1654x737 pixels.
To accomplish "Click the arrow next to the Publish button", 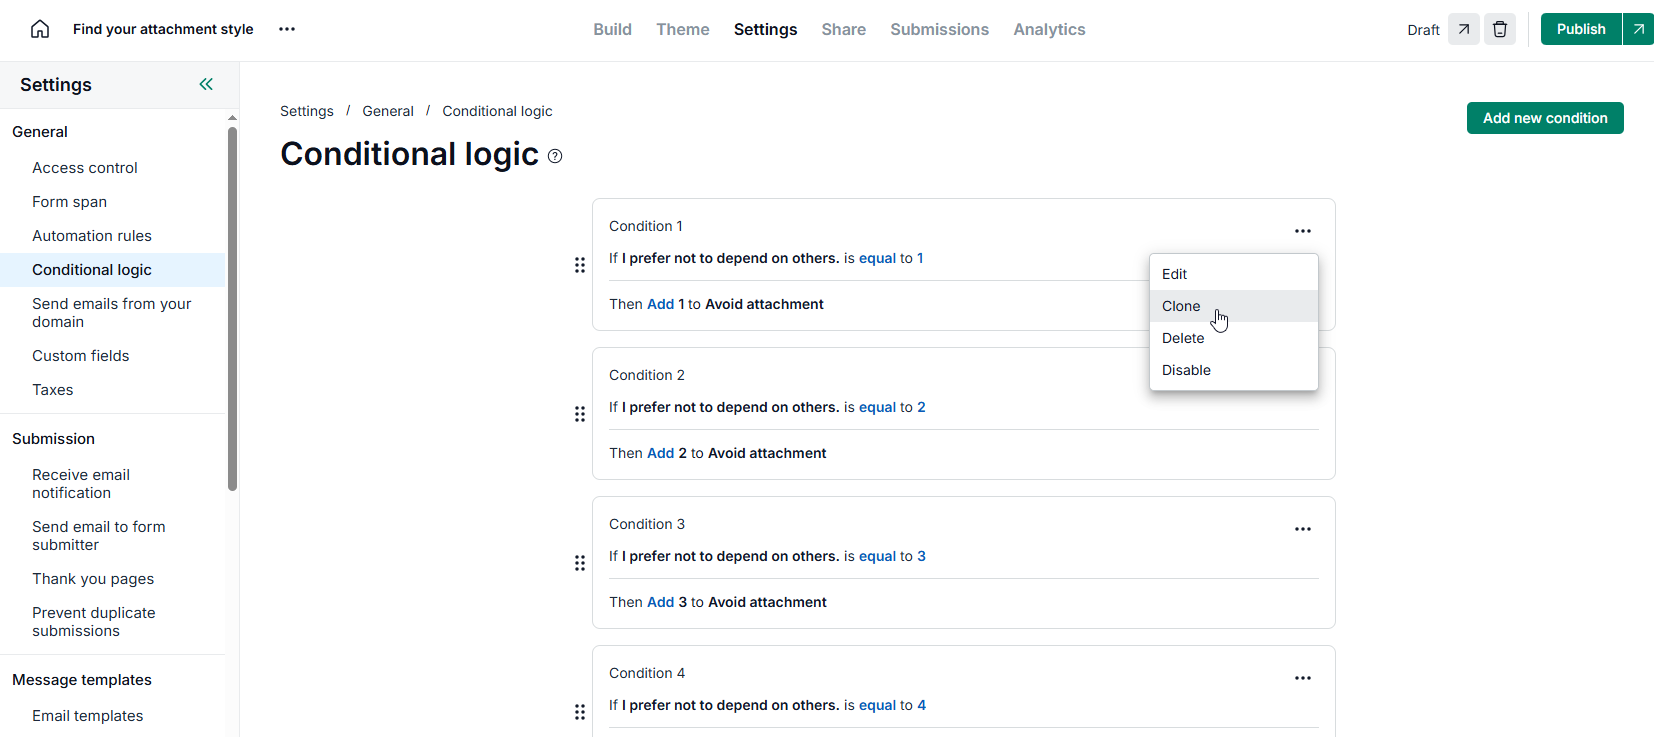I will (x=1638, y=29).
